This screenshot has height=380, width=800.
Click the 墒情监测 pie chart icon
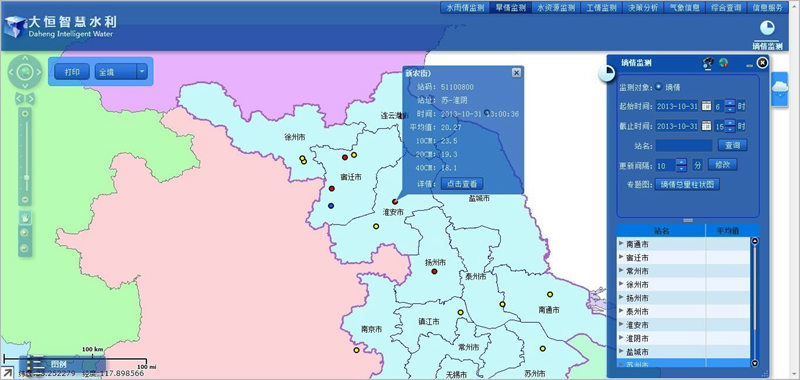pyautogui.click(x=767, y=28)
